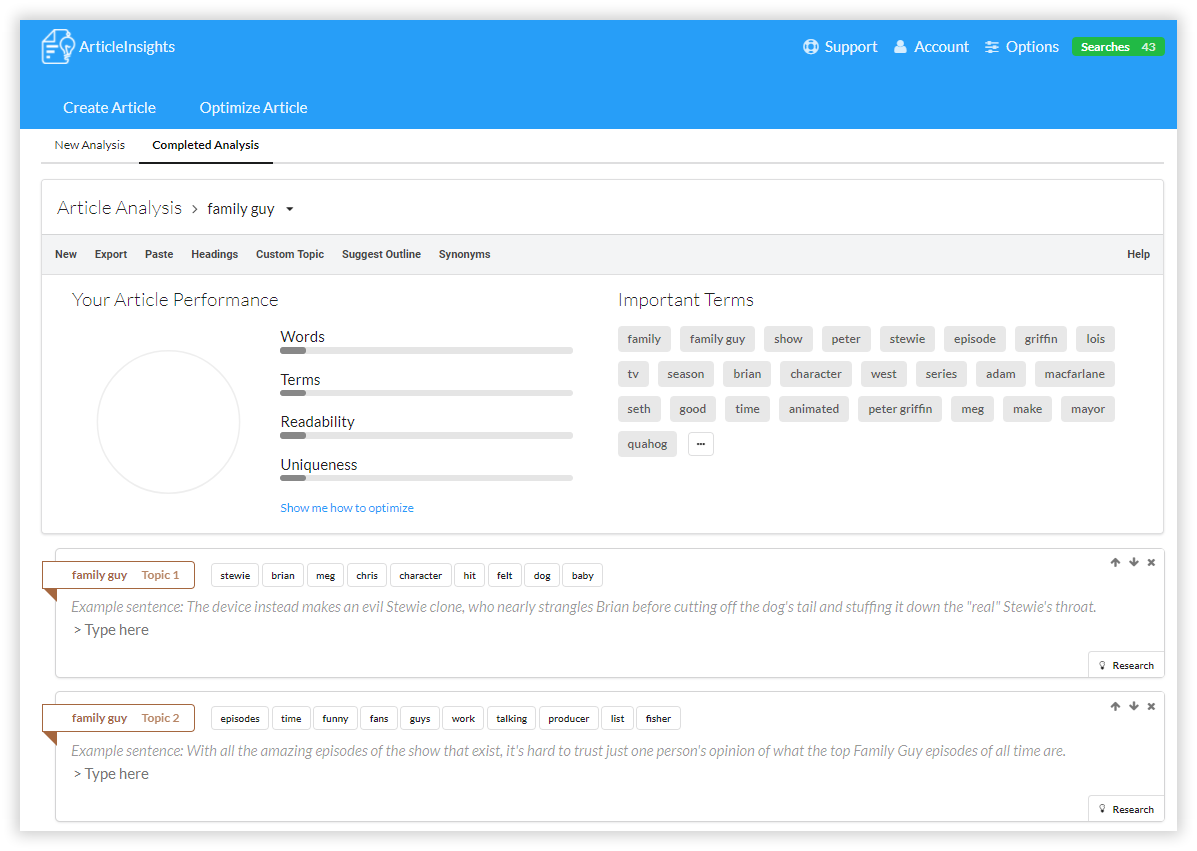Click the animated important term
The width and height of the screenshot is (1197, 851).
click(814, 409)
